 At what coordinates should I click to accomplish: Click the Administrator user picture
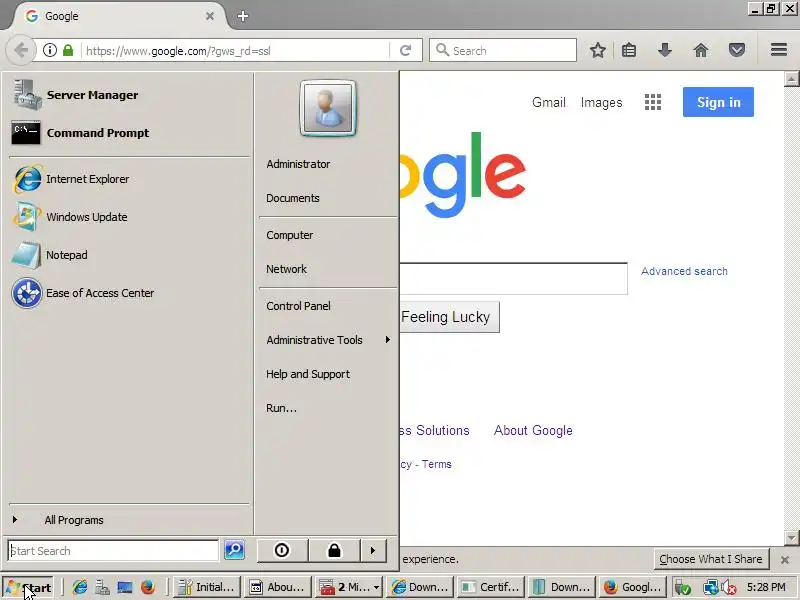pos(328,108)
